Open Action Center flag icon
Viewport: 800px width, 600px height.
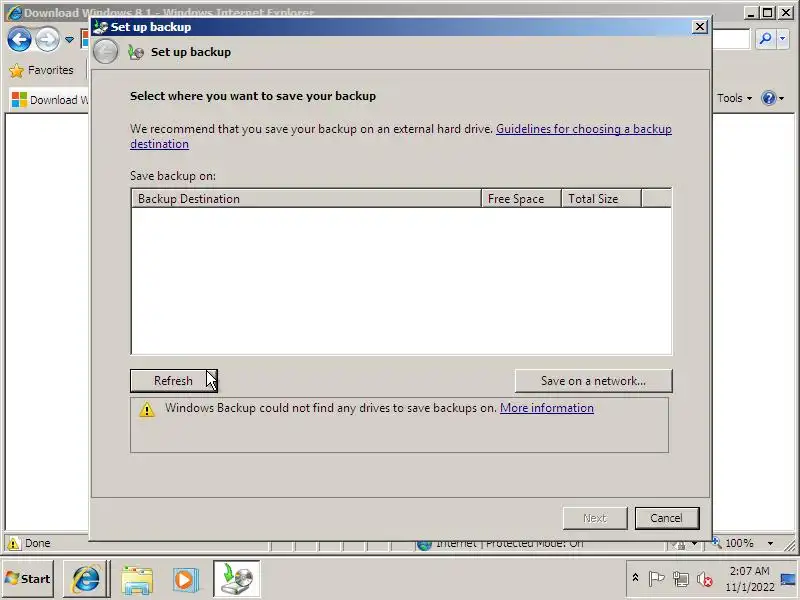(656, 579)
